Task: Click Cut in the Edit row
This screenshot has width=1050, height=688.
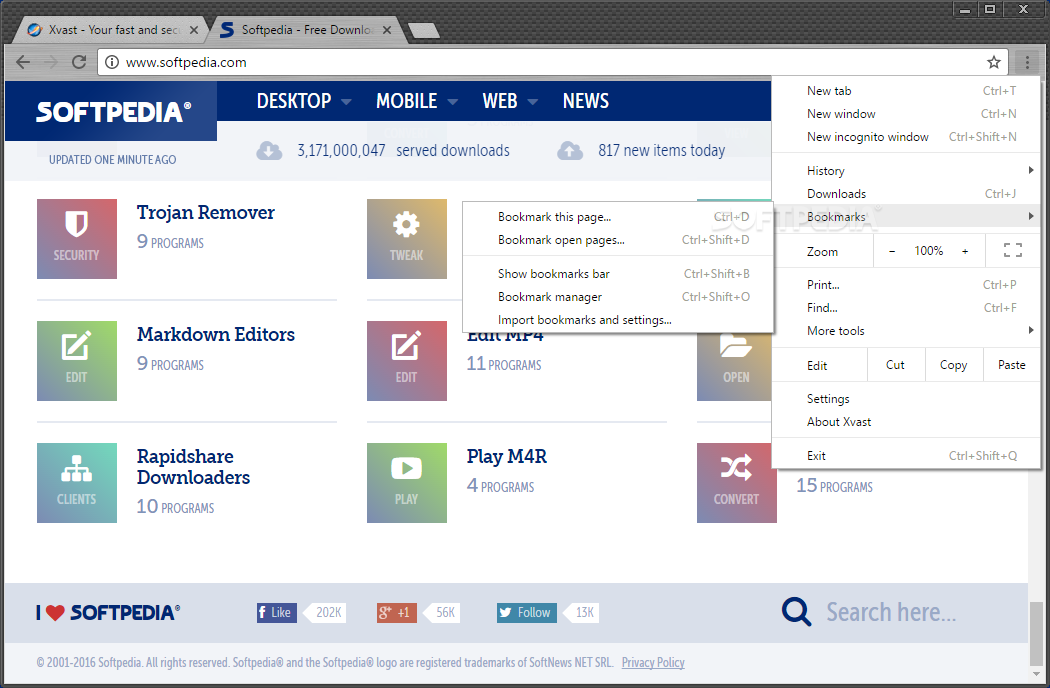Action: coord(896,365)
